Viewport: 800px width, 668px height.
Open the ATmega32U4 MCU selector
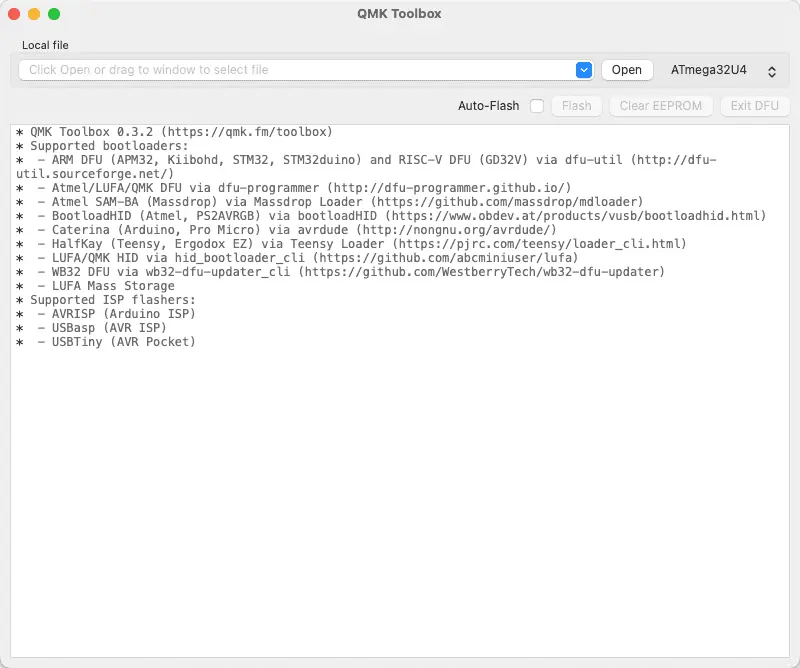[x=723, y=70]
